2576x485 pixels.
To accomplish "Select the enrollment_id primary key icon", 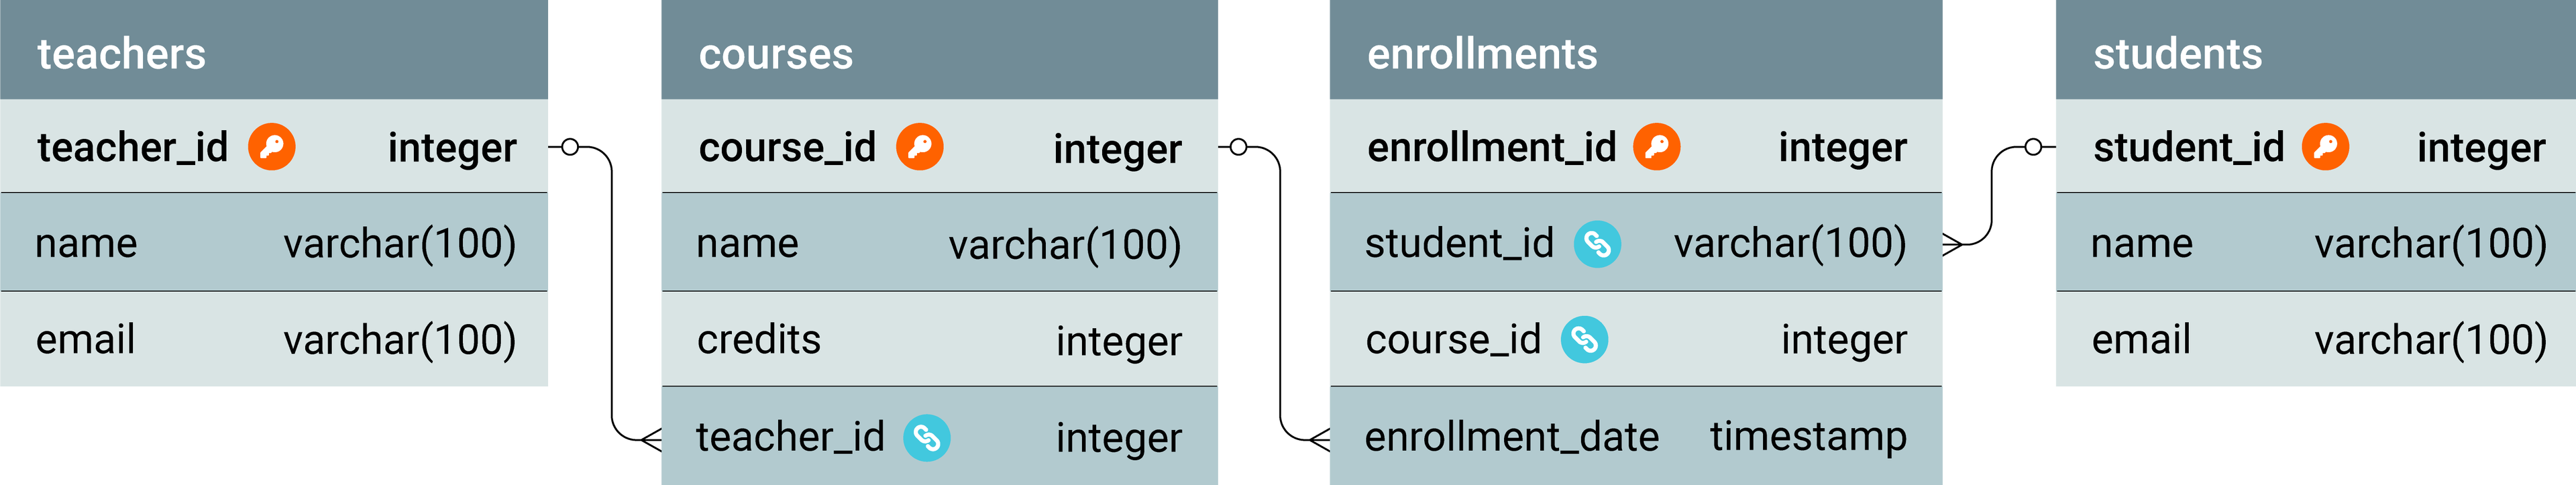I will click(1656, 147).
